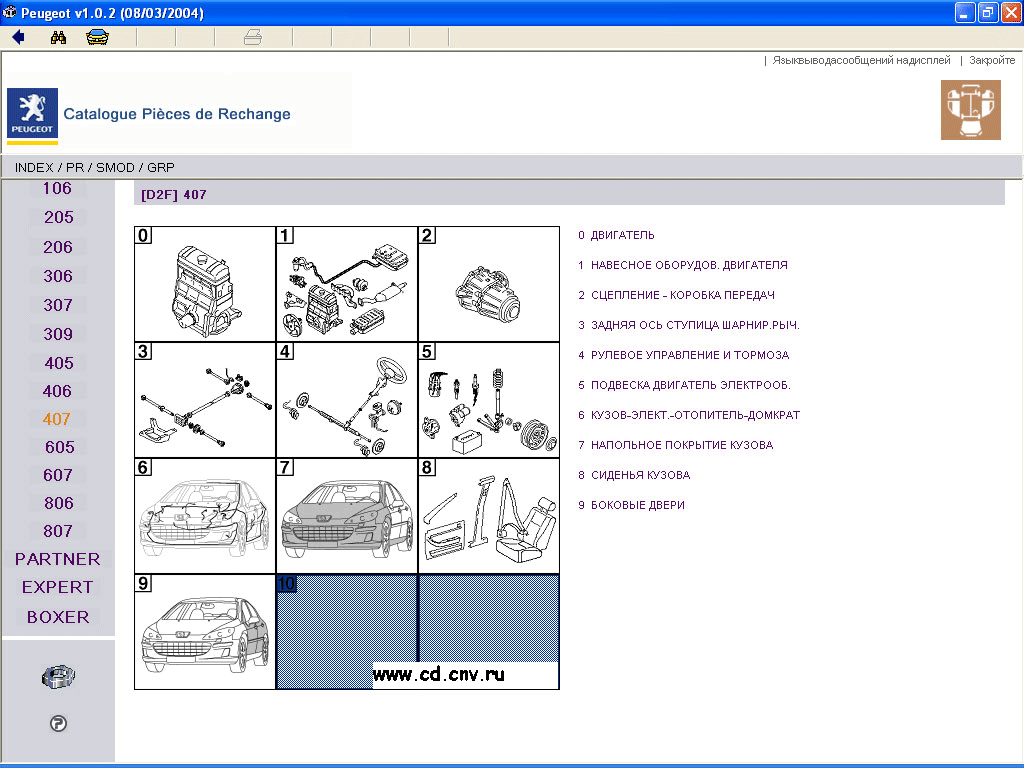1024x768 pixels.
Task: Select the PARTNER model
Action: click(57, 559)
